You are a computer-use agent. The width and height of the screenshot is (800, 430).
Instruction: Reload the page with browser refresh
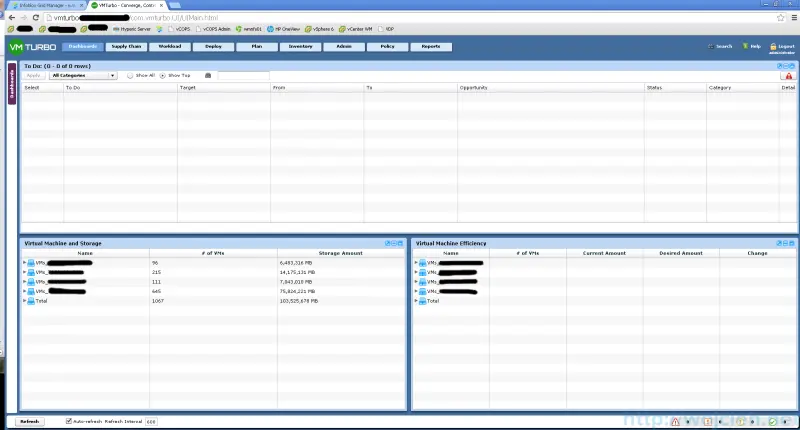click(x=36, y=17)
